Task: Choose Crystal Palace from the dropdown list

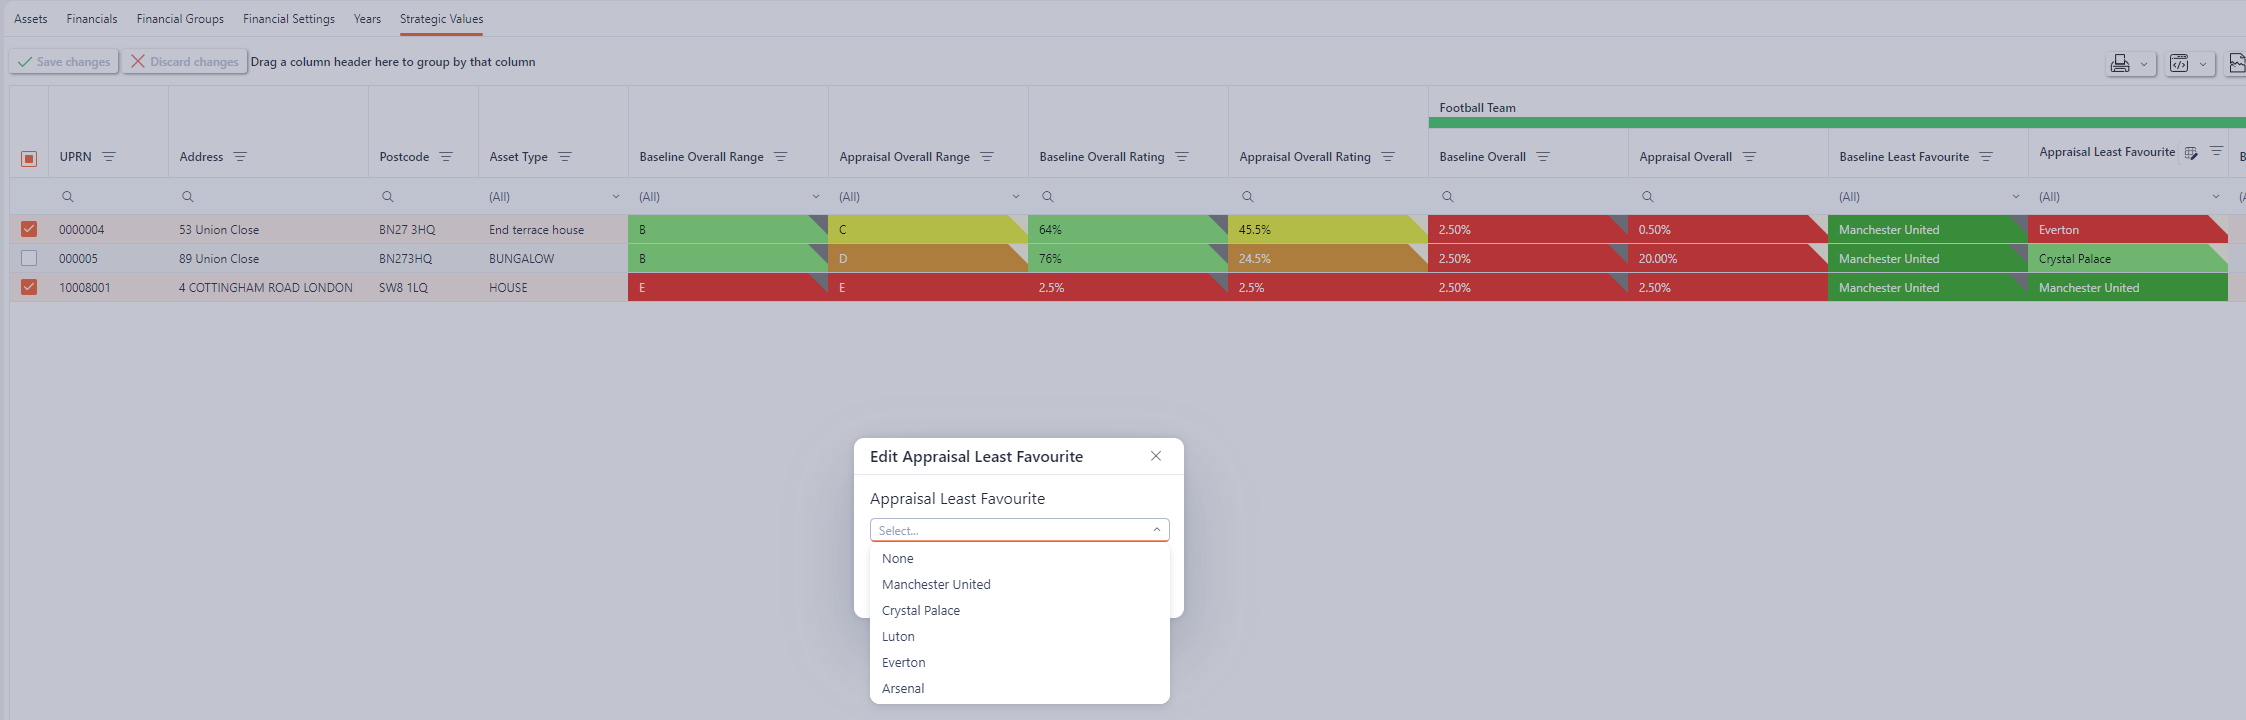Action: pyautogui.click(x=1020, y=610)
